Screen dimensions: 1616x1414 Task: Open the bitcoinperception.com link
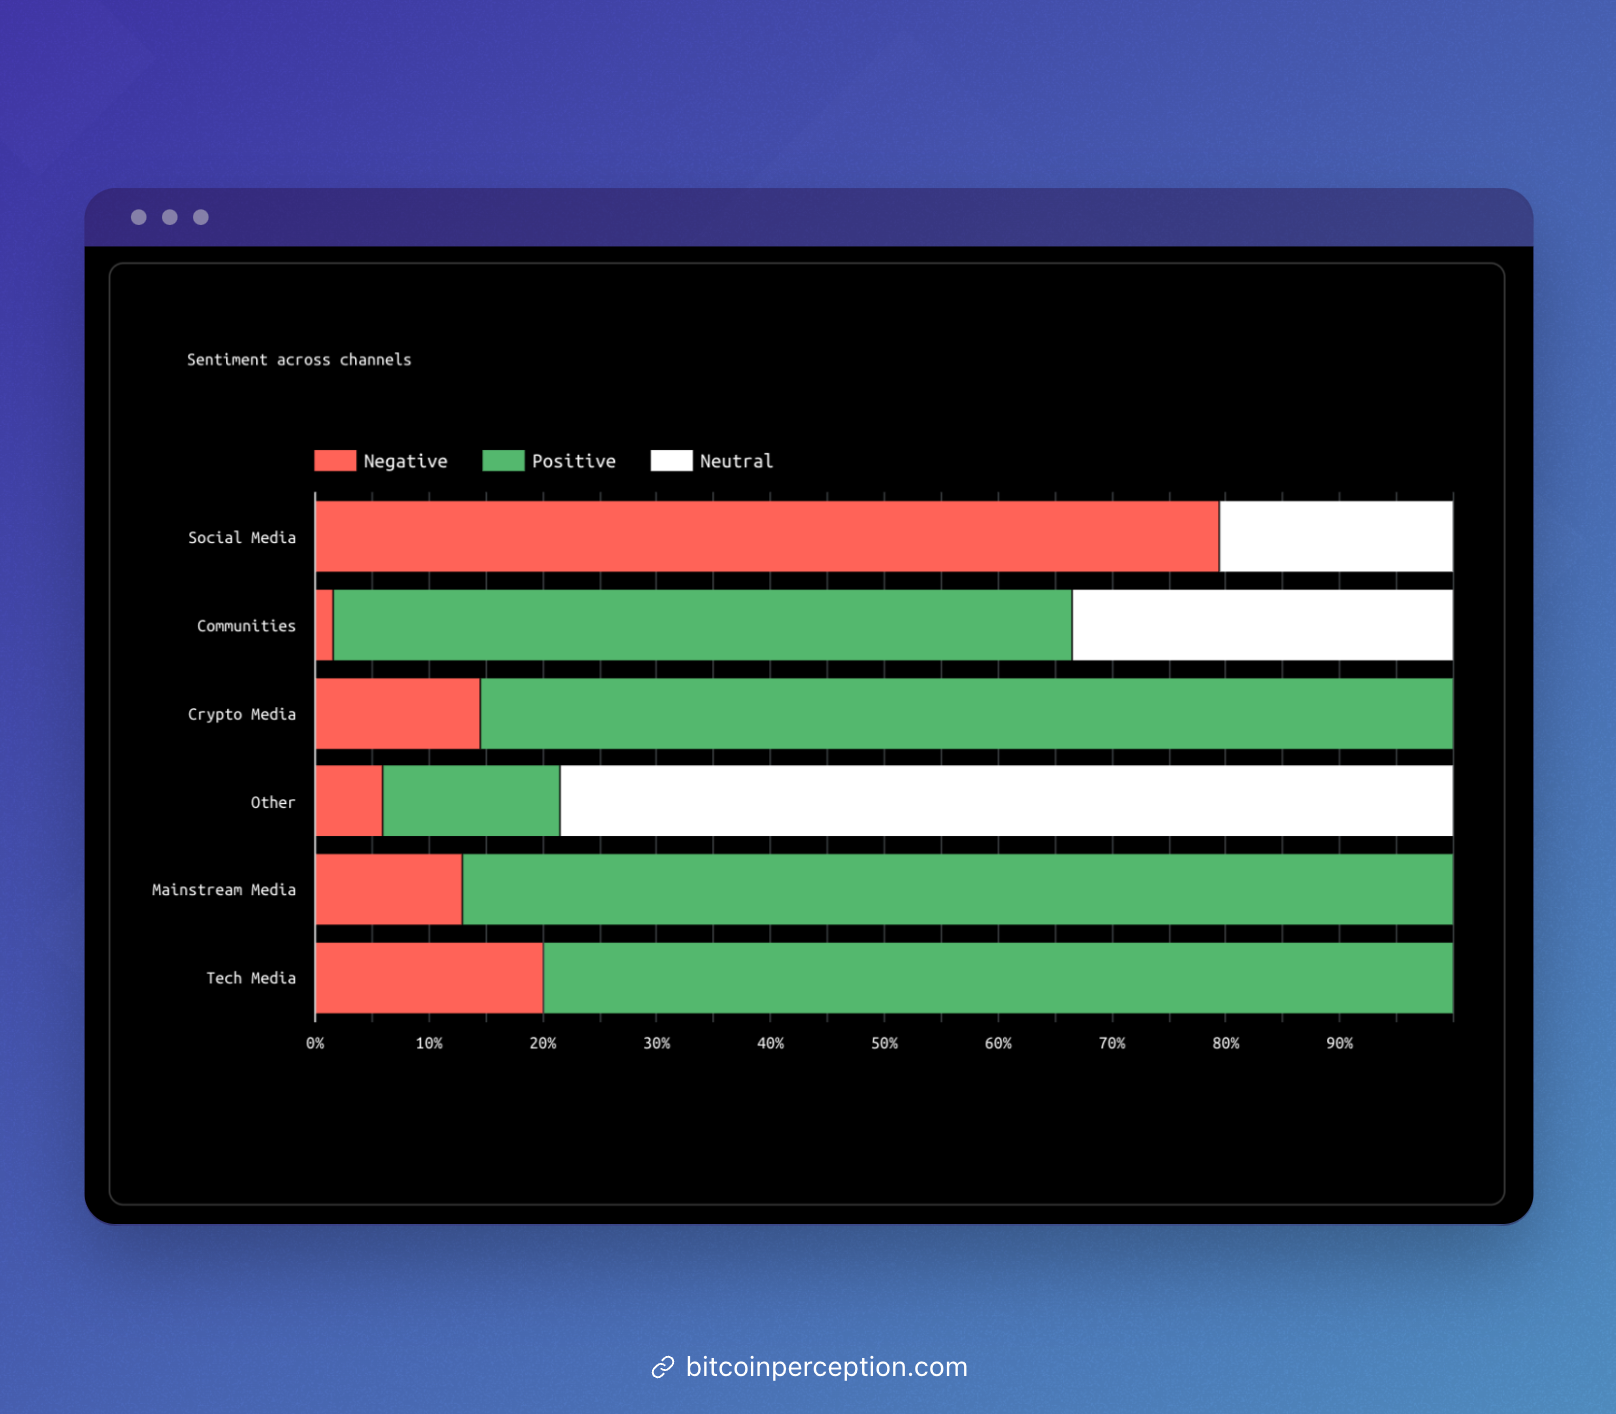point(826,1367)
